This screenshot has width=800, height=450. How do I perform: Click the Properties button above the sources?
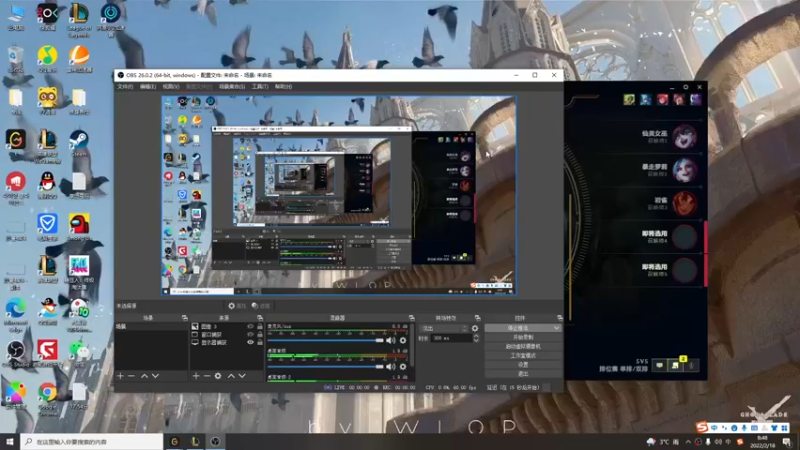click(237, 306)
